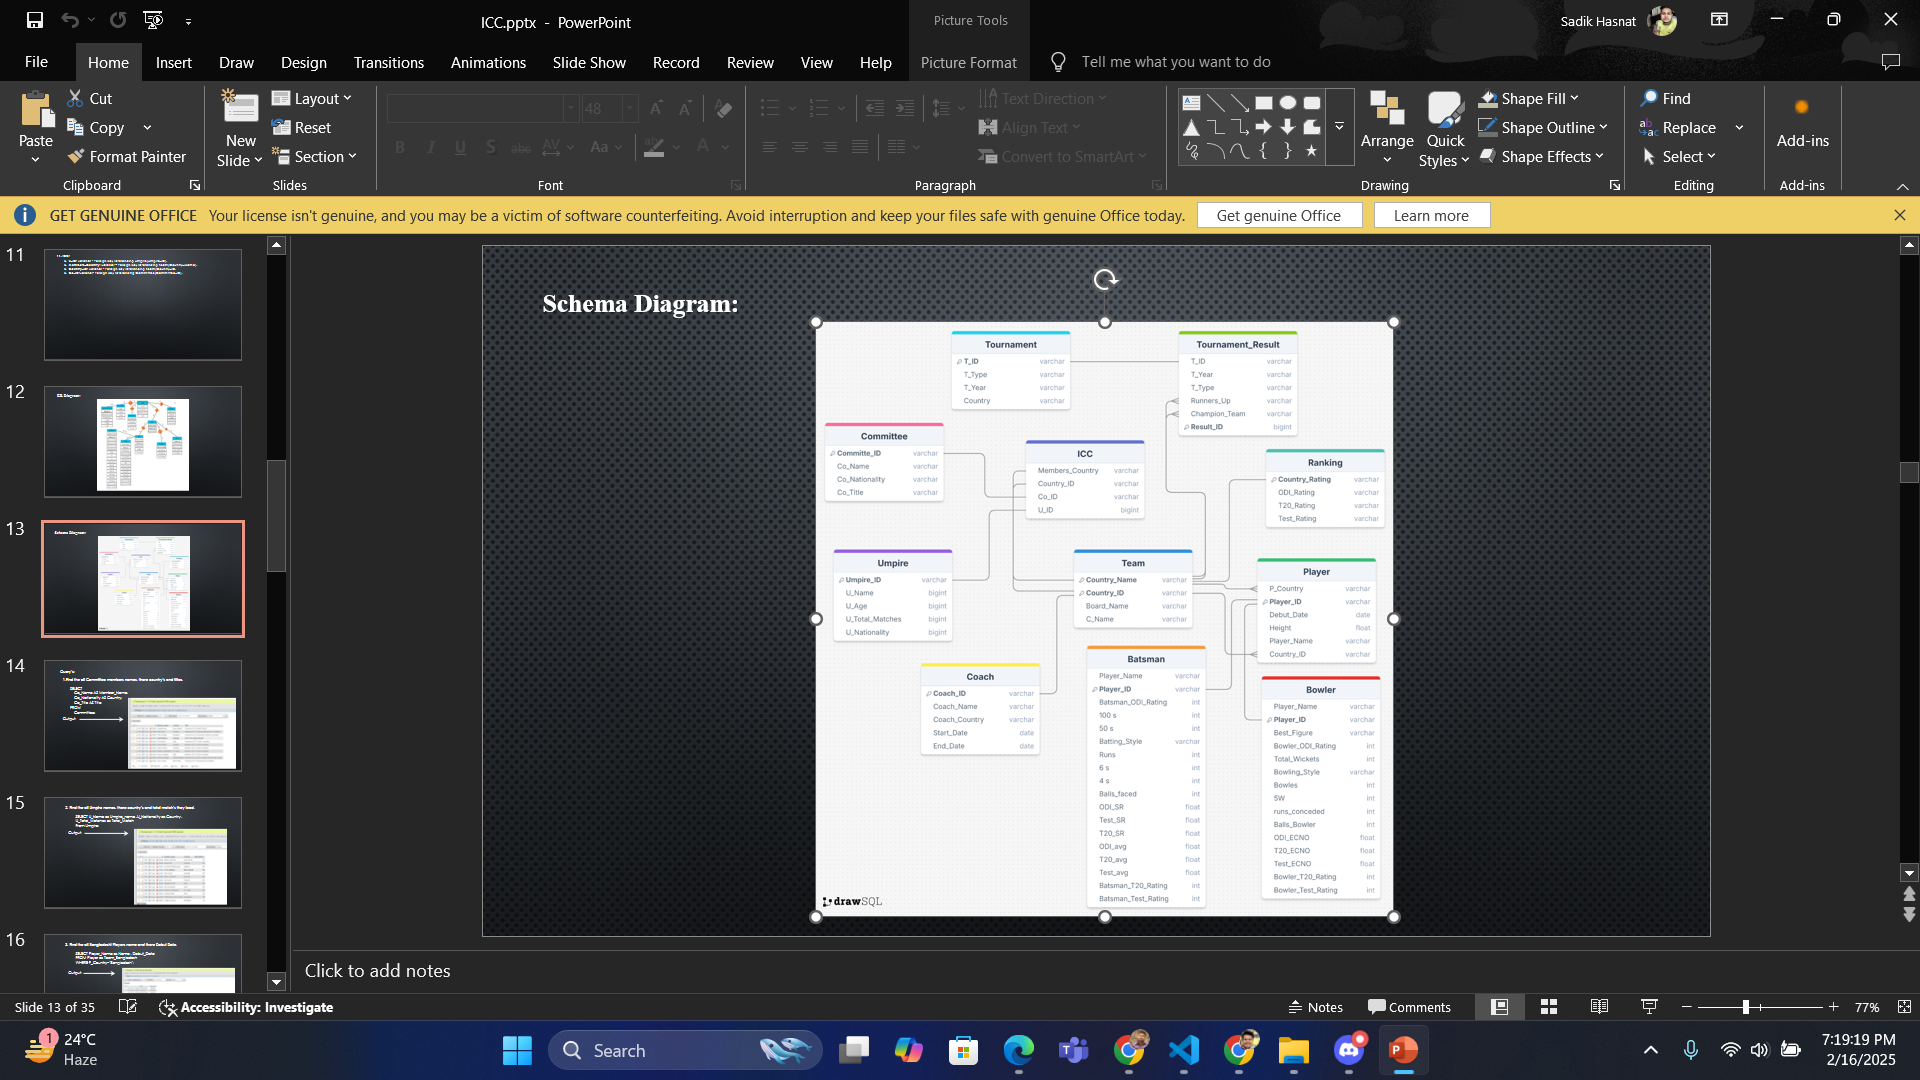Click Get genuine Office button
The width and height of the screenshot is (1920, 1080).
[x=1279, y=215]
